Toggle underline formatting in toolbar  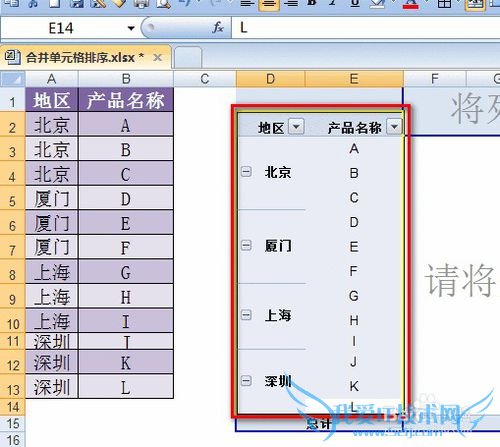tap(355, 4)
